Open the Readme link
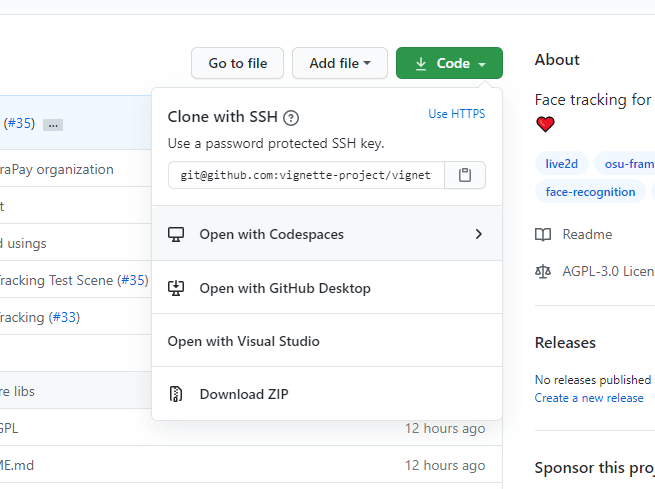This screenshot has height=489, width=655. pyautogui.click(x=587, y=234)
